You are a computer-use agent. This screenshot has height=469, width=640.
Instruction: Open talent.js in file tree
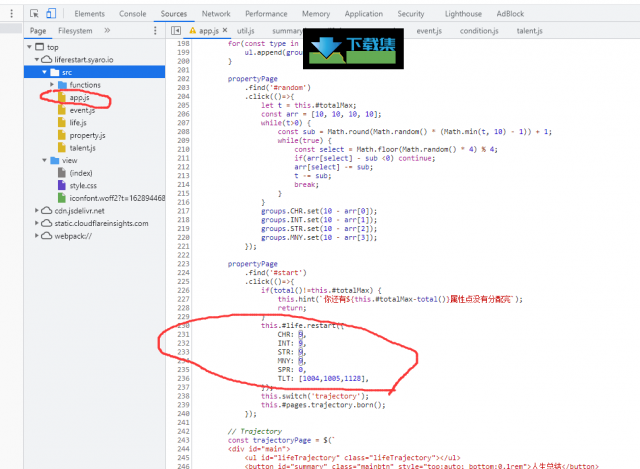click(82, 148)
